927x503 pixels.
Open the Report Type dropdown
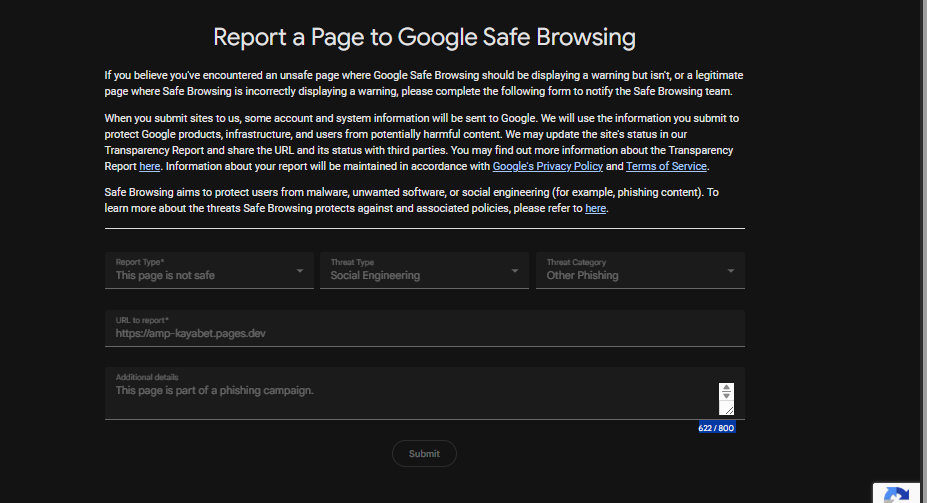209,270
